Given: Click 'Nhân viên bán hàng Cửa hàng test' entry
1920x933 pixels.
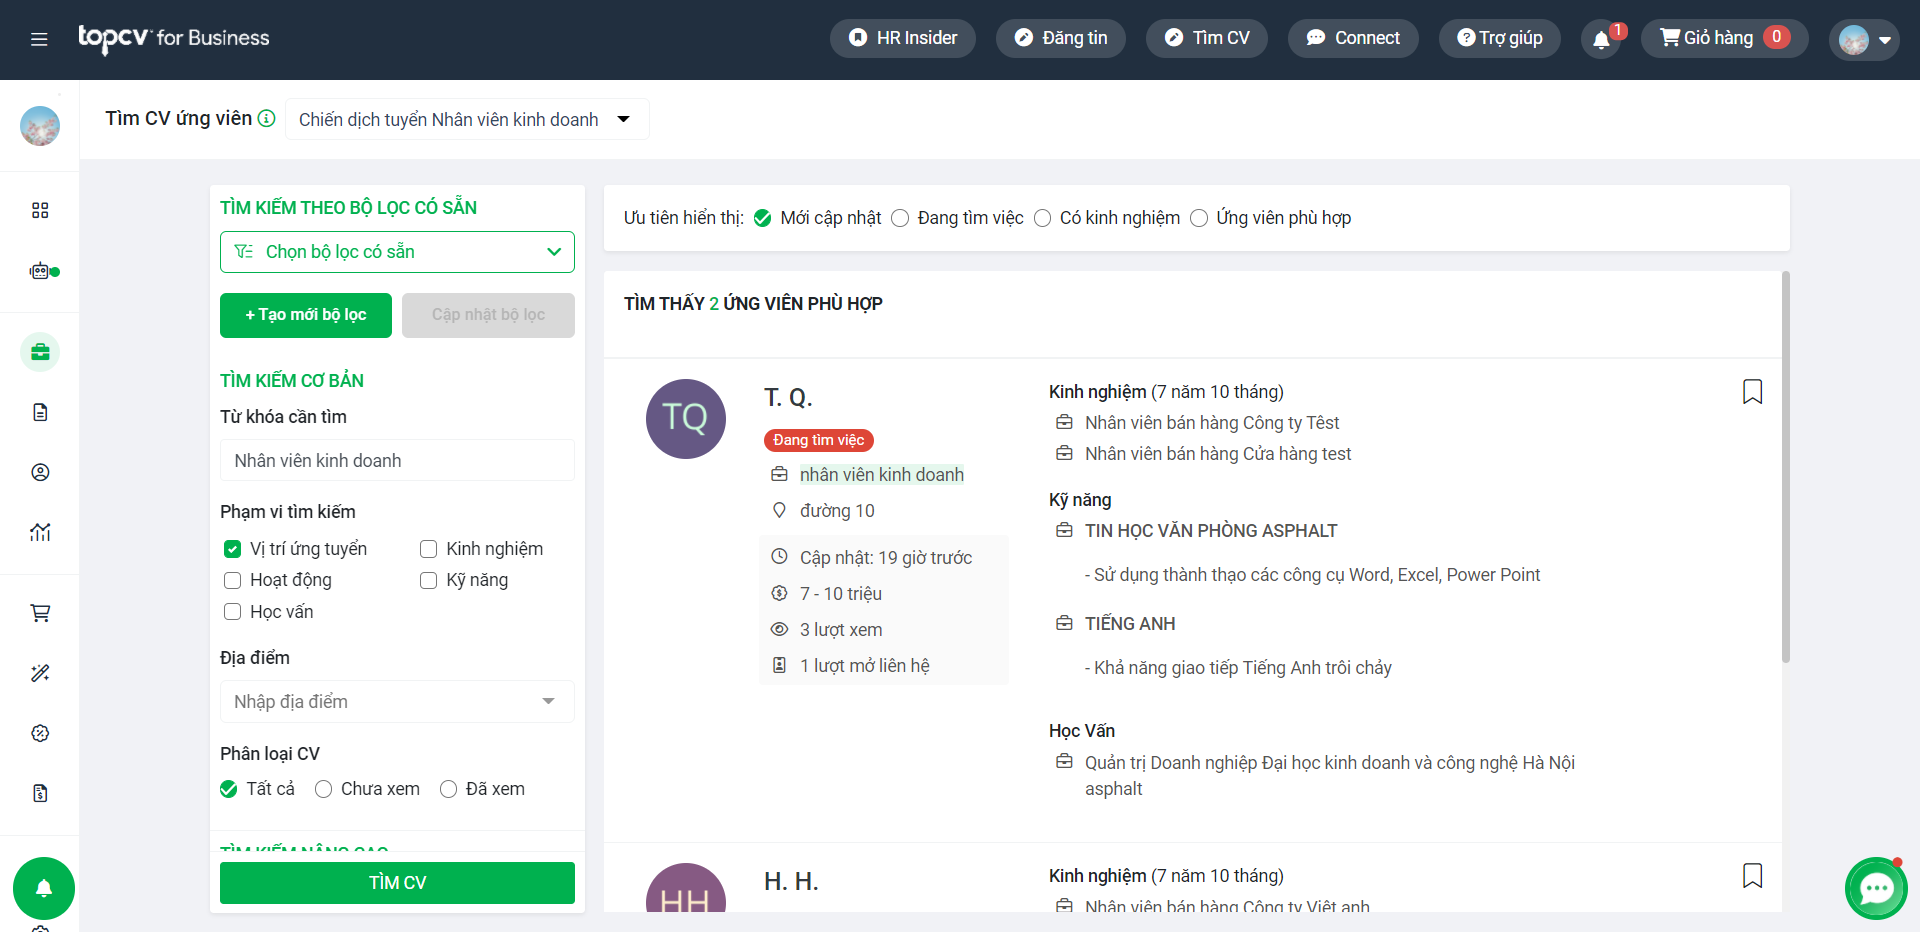Looking at the screenshot, I should pyautogui.click(x=1218, y=454).
